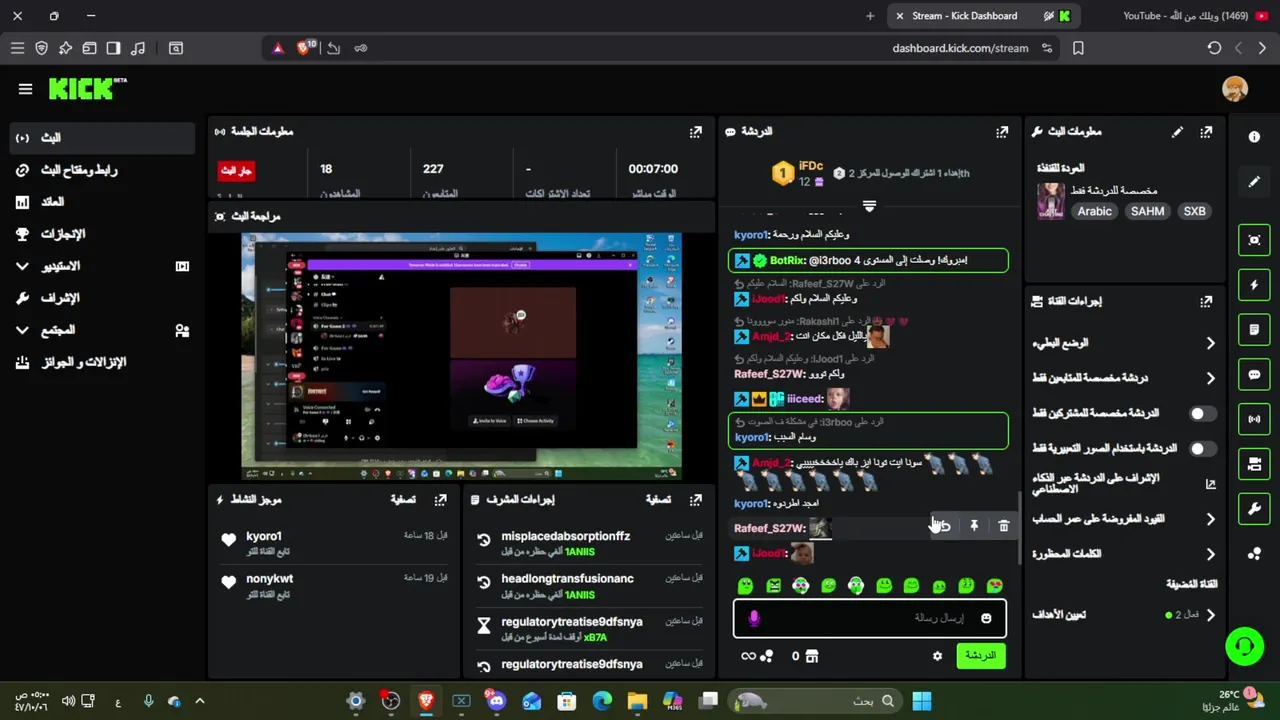Screen dimensions: 1280x720
Task: Expand slow mode channel action
Action: (x=1210, y=343)
